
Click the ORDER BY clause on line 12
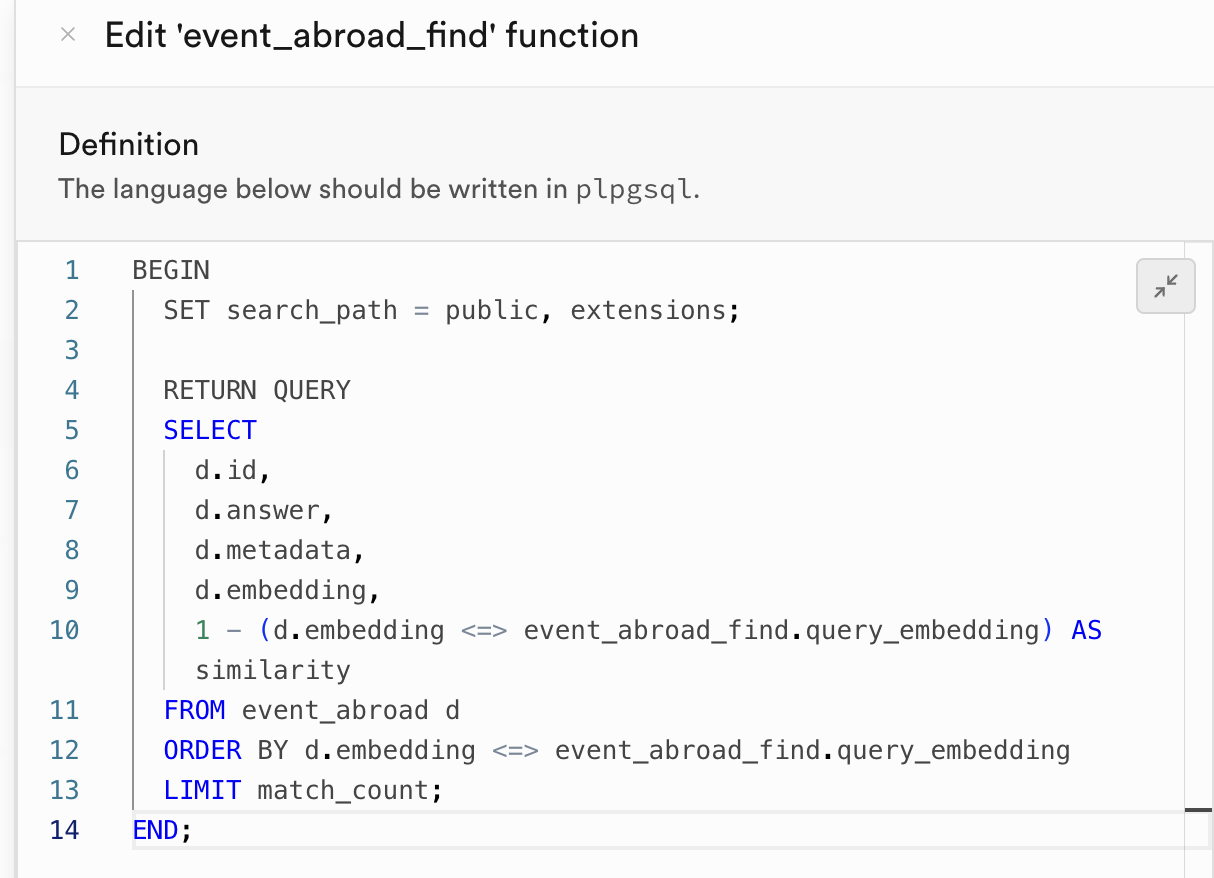(400, 749)
